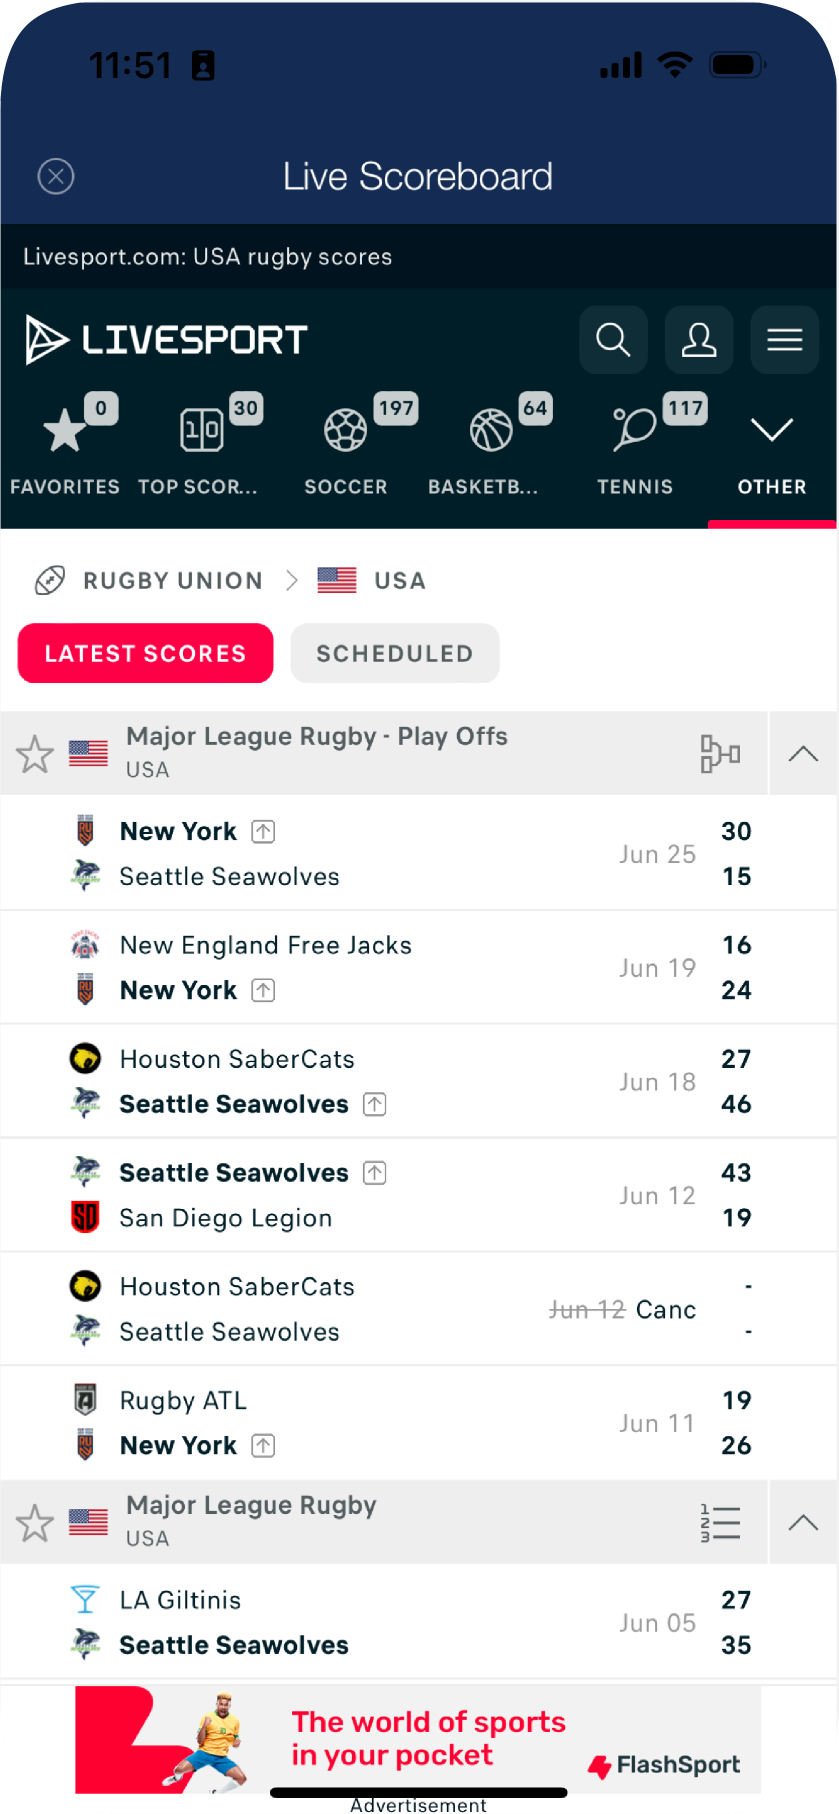Collapse the Play Offs league section

[x=803, y=754]
